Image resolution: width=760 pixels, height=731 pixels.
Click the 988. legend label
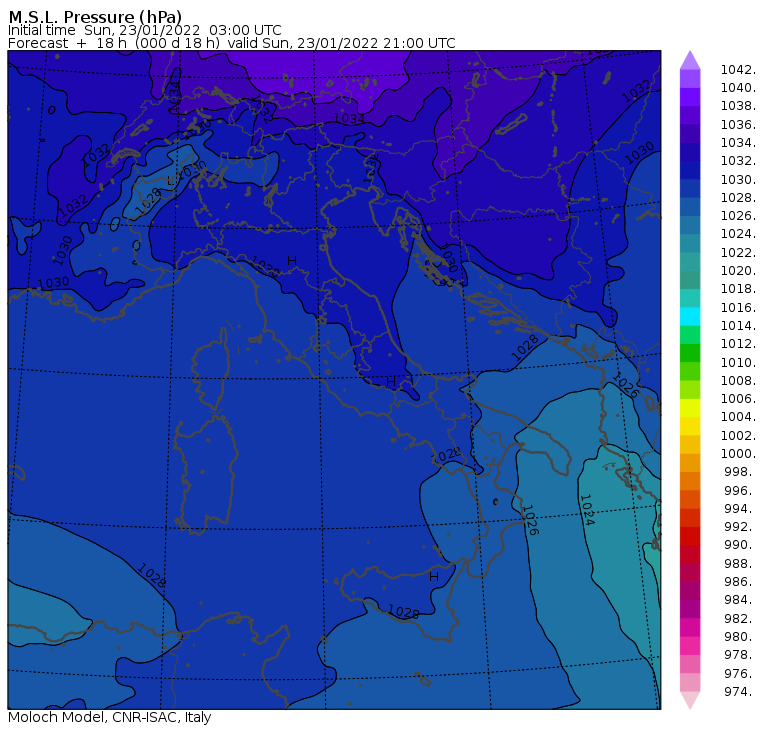click(x=740, y=563)
